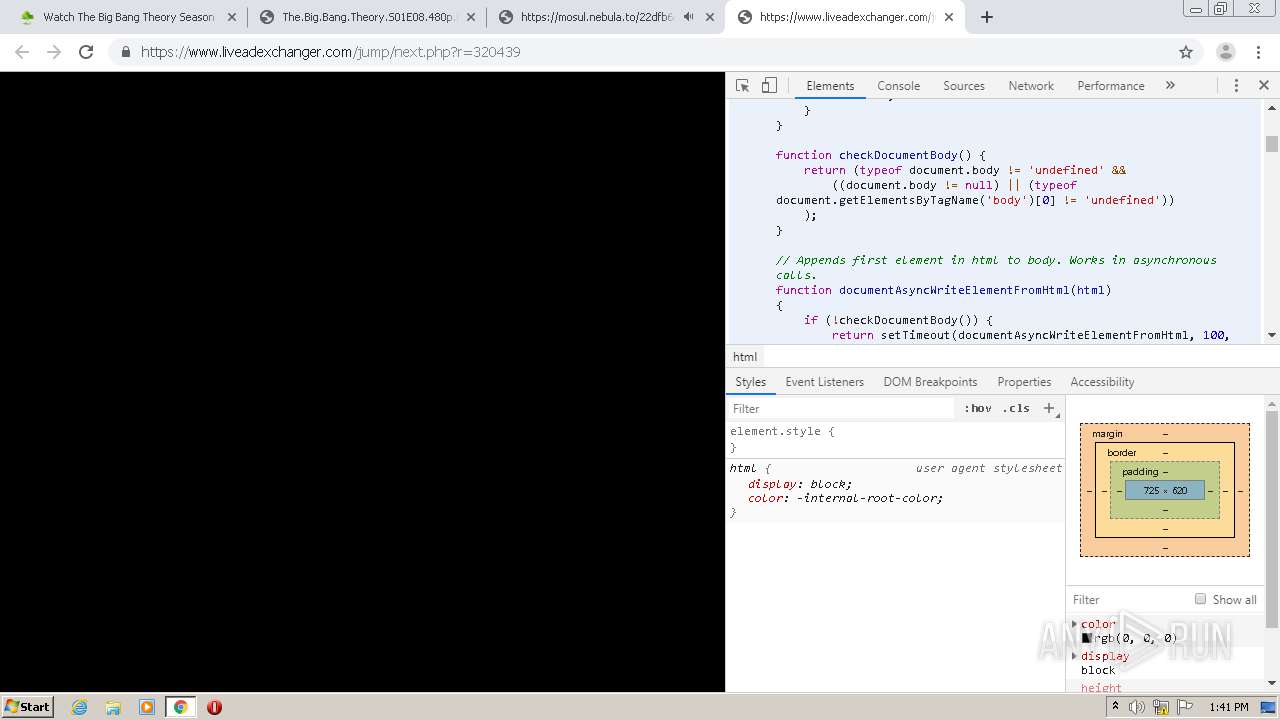Switch to the Sources tab
Screen dimensions: 1280x720
(964, 86)
